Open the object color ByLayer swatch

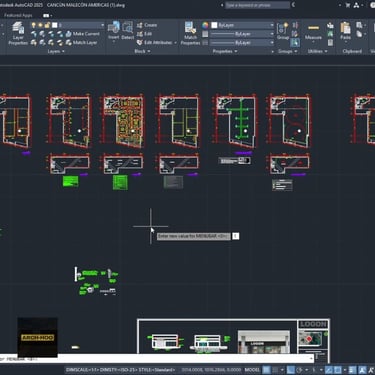[x=242, y=25]
